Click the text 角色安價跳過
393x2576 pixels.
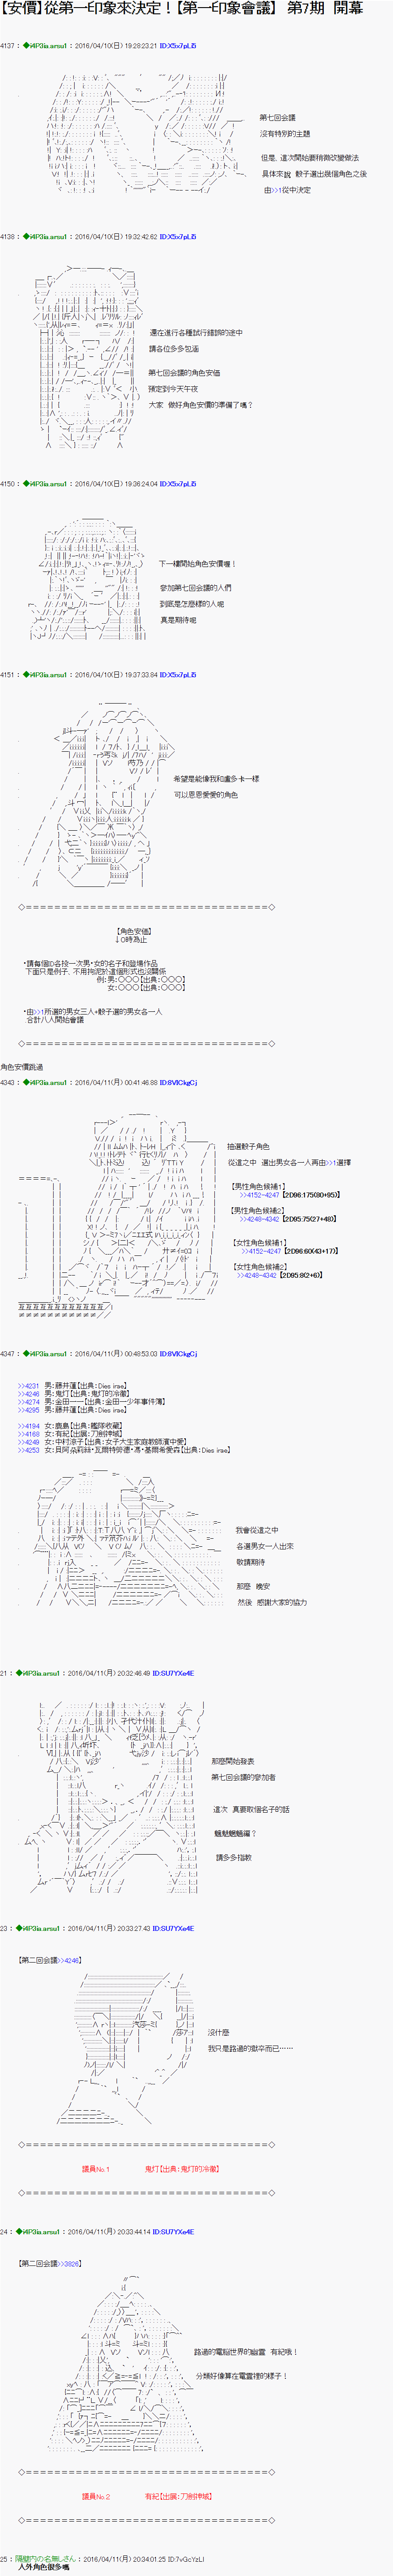pyautogui.click(x=22, y=1067)
